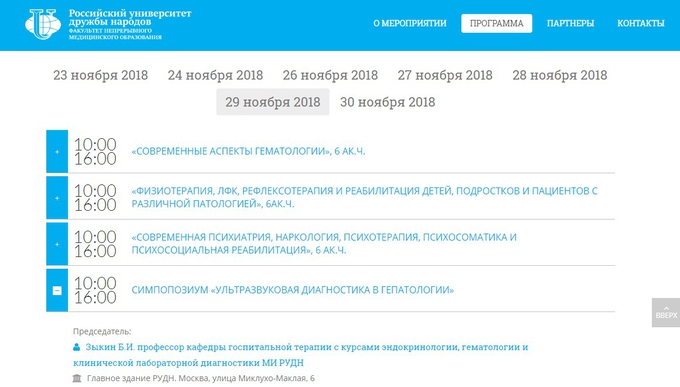Click the person icon beside Зыкин Б.И.
Screen dimensions: 680x387
77,347
